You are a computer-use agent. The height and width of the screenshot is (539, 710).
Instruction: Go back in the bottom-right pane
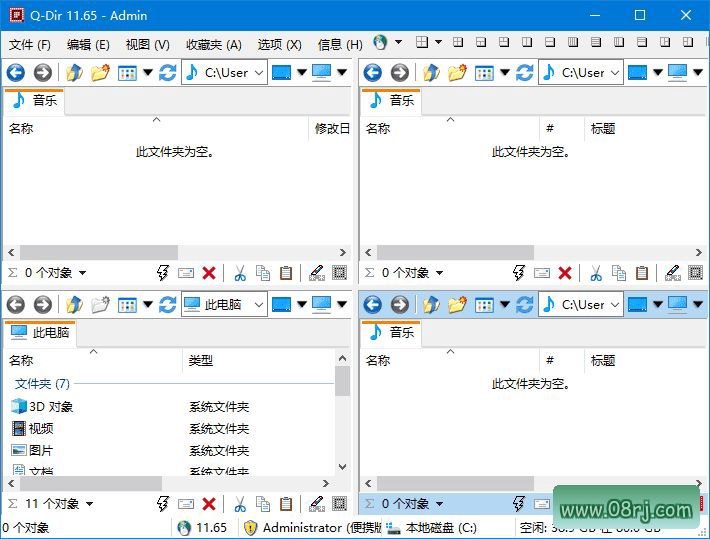(372, 304)
